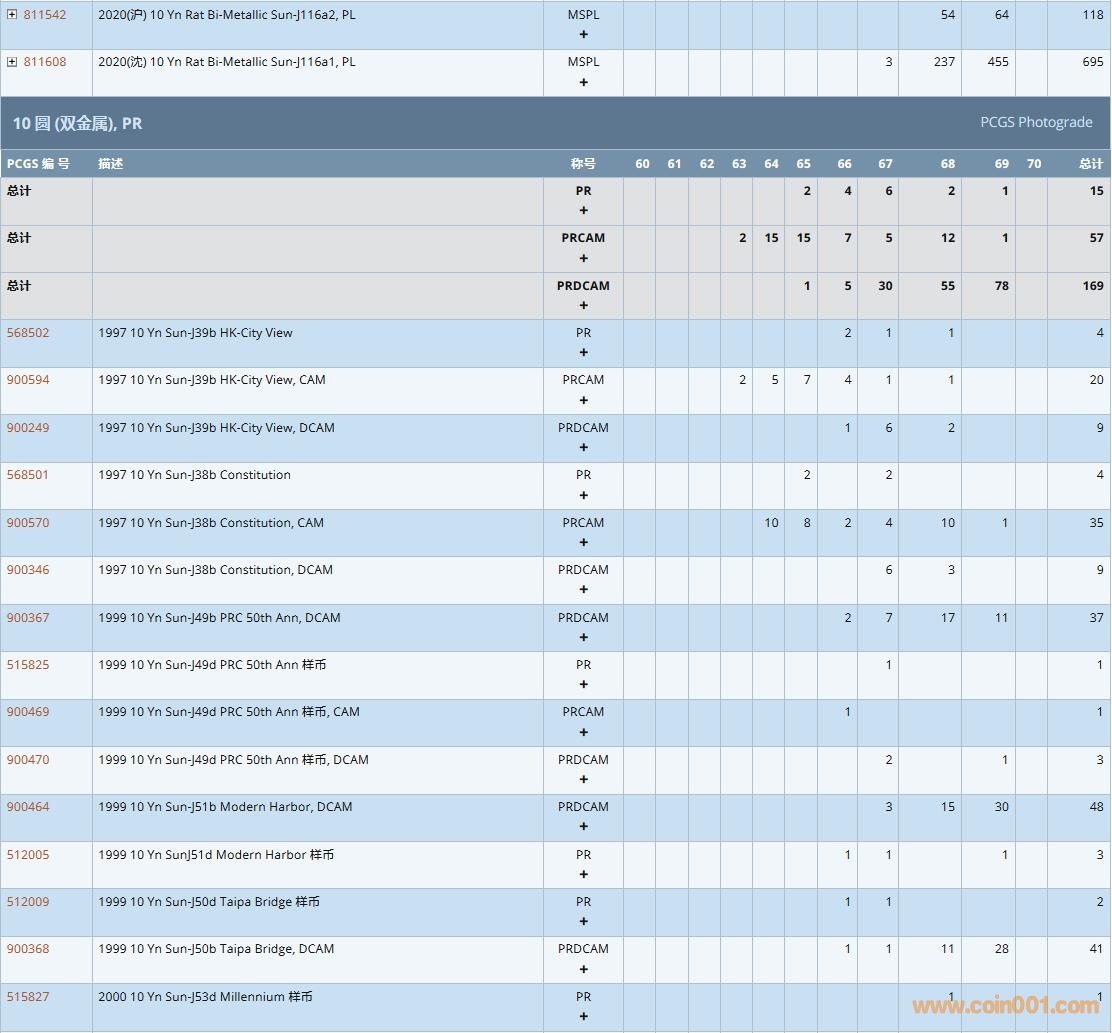Viewport: 1112px width, 1033px height.
Task: Open PCGS number 900594 link
Action: (28, 380)
